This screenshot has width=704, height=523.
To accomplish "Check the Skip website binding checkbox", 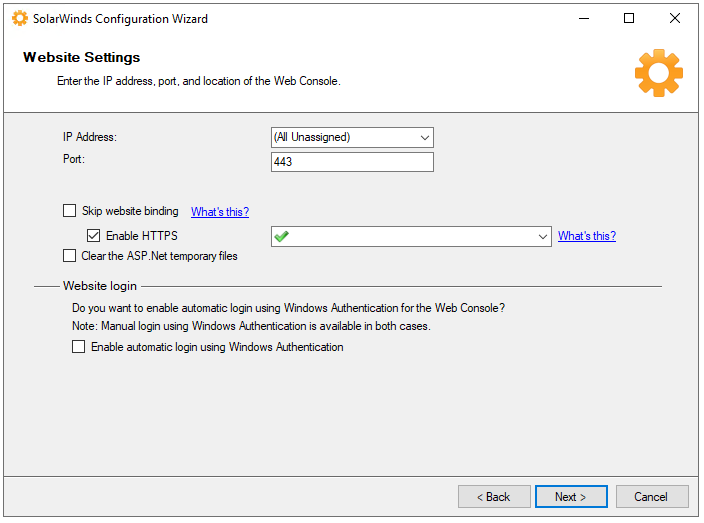I will tap(69, 211).
